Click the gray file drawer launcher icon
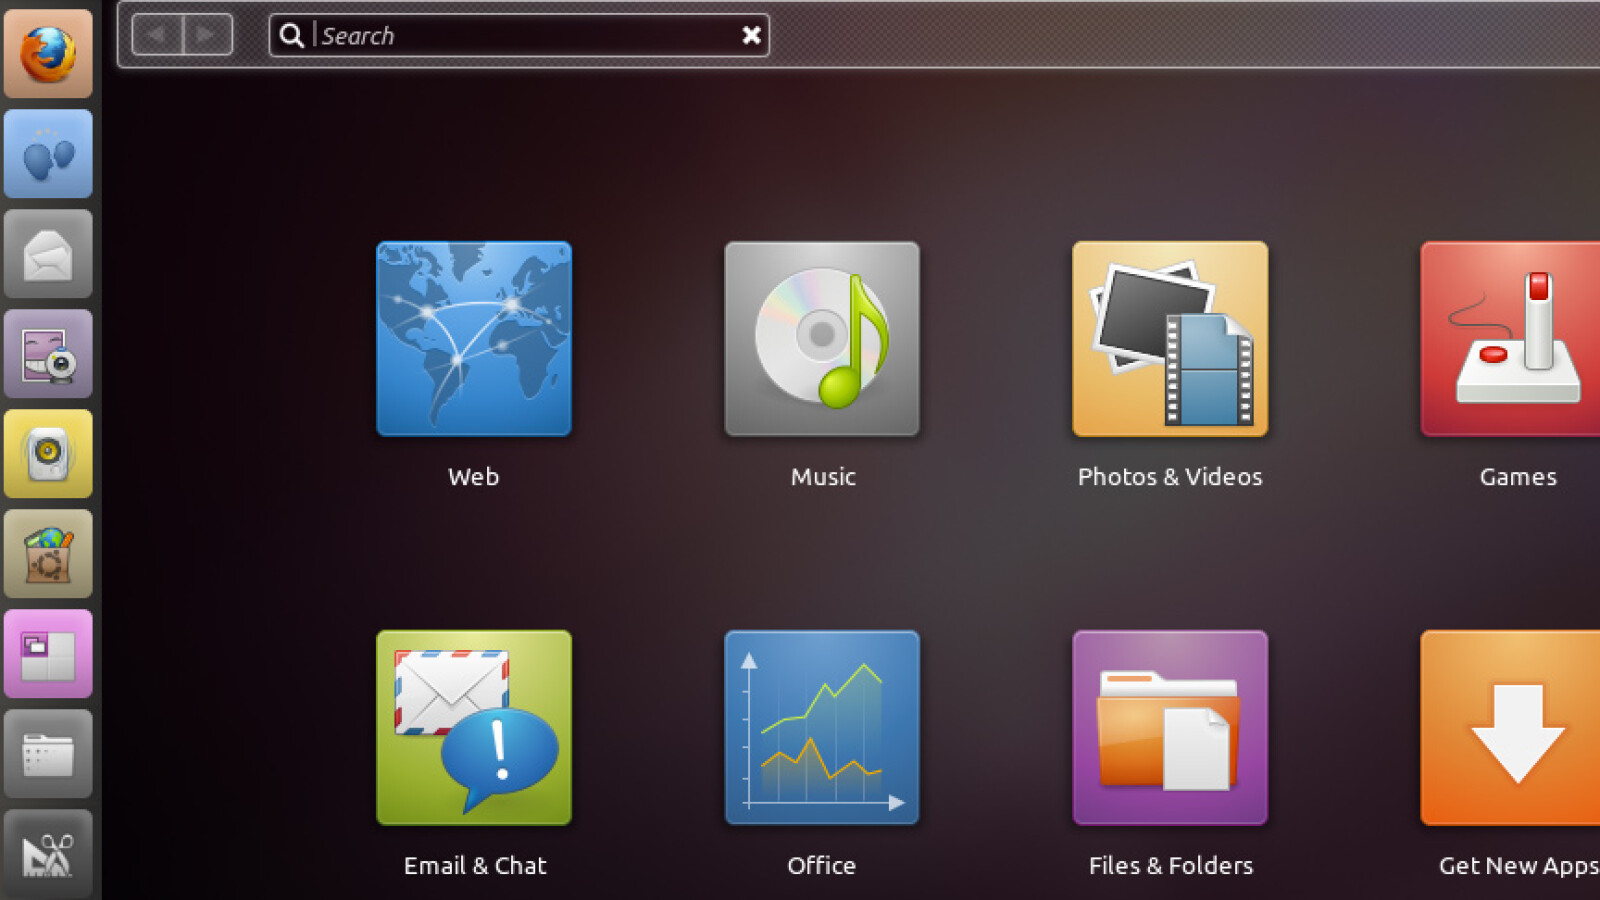1600x900 pixels. (x=48, y=754)
